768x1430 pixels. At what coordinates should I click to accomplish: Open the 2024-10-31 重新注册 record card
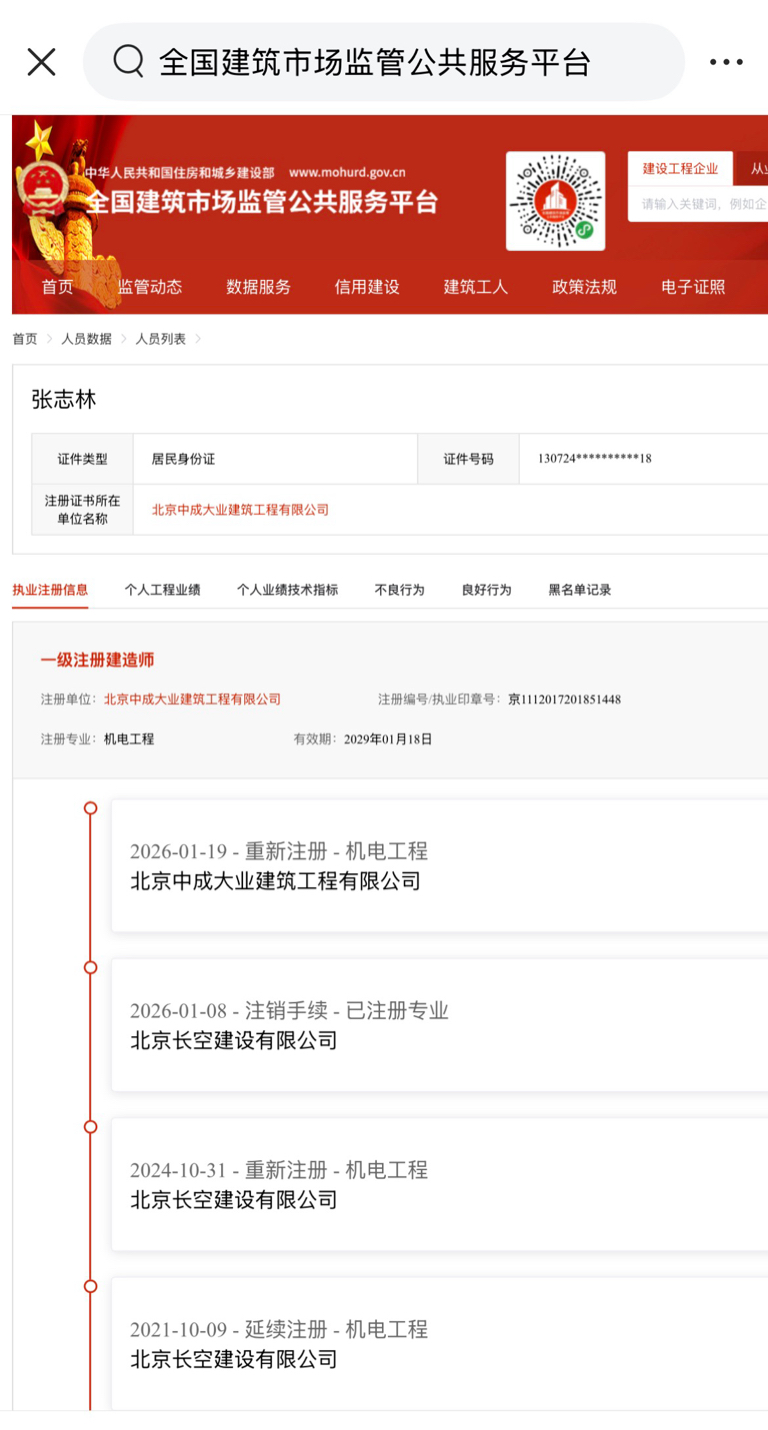point(440,1184)
